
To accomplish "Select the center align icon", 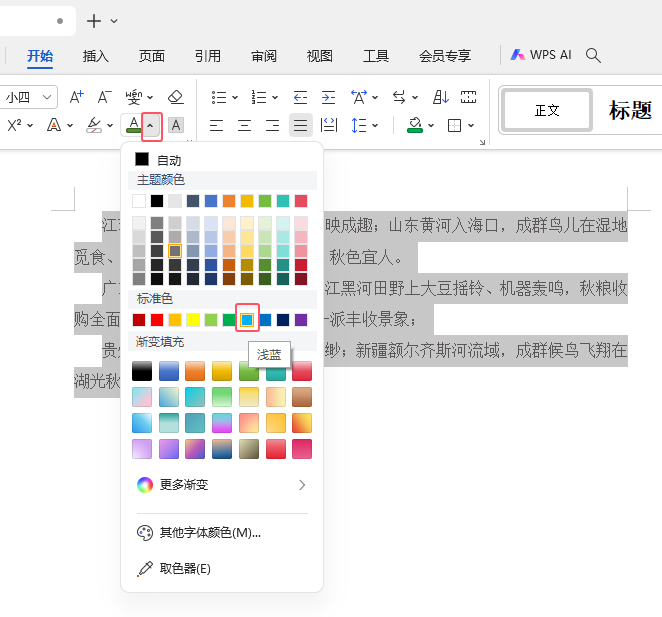I will point(244,125).
